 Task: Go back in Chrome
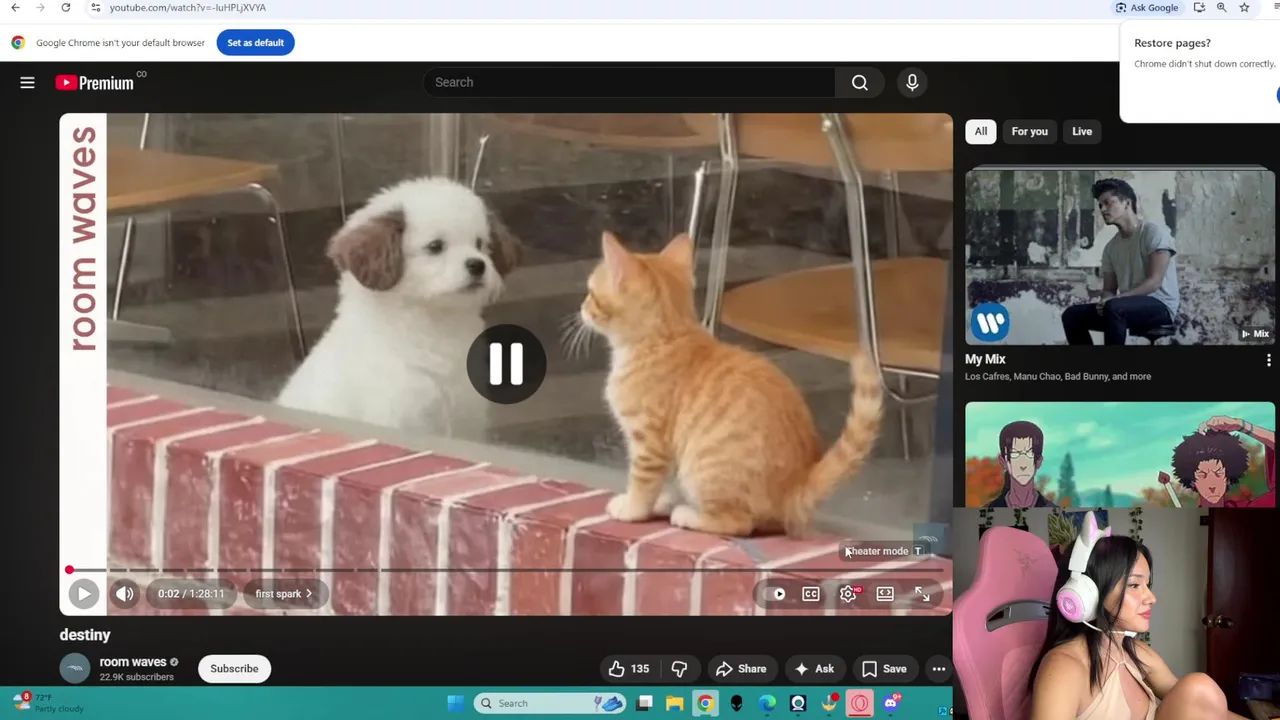(x=15, y=7)
